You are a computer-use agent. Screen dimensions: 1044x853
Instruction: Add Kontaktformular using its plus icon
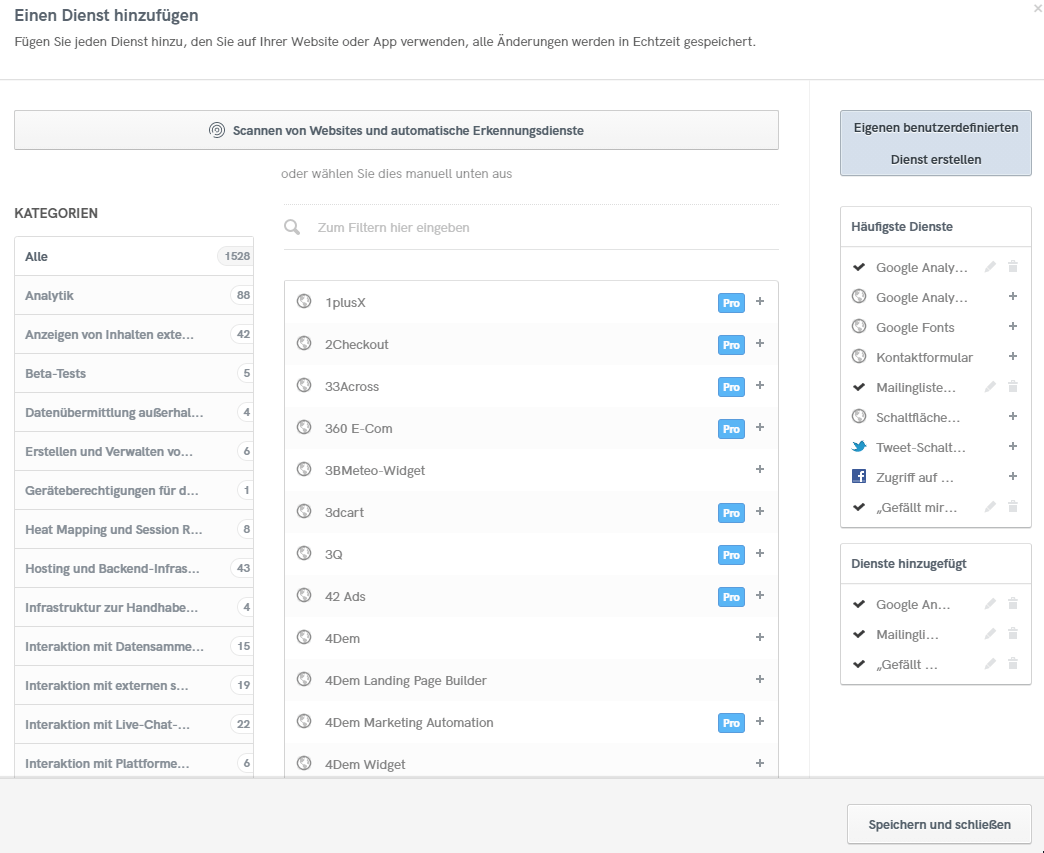(x=1012, y=357)
